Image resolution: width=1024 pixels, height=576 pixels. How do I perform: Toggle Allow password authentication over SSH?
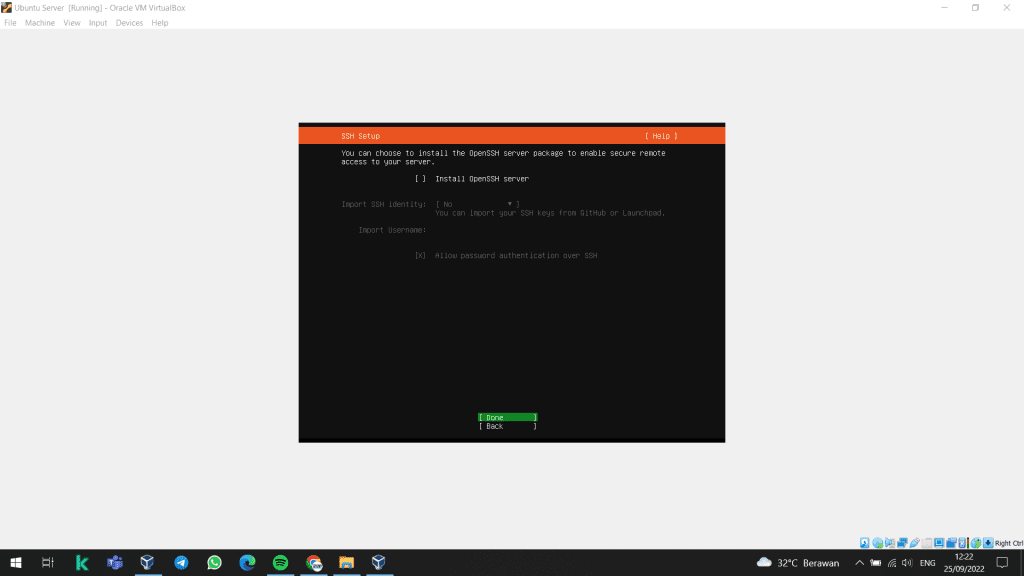421,256
